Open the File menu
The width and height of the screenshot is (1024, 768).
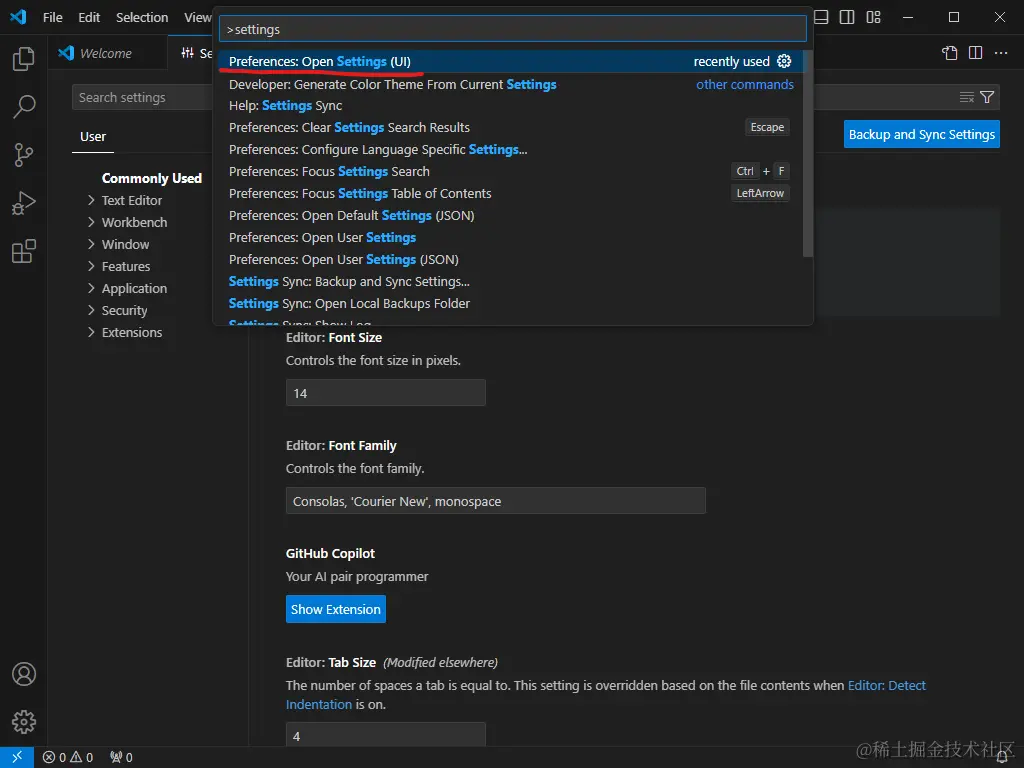click(53, 18)
